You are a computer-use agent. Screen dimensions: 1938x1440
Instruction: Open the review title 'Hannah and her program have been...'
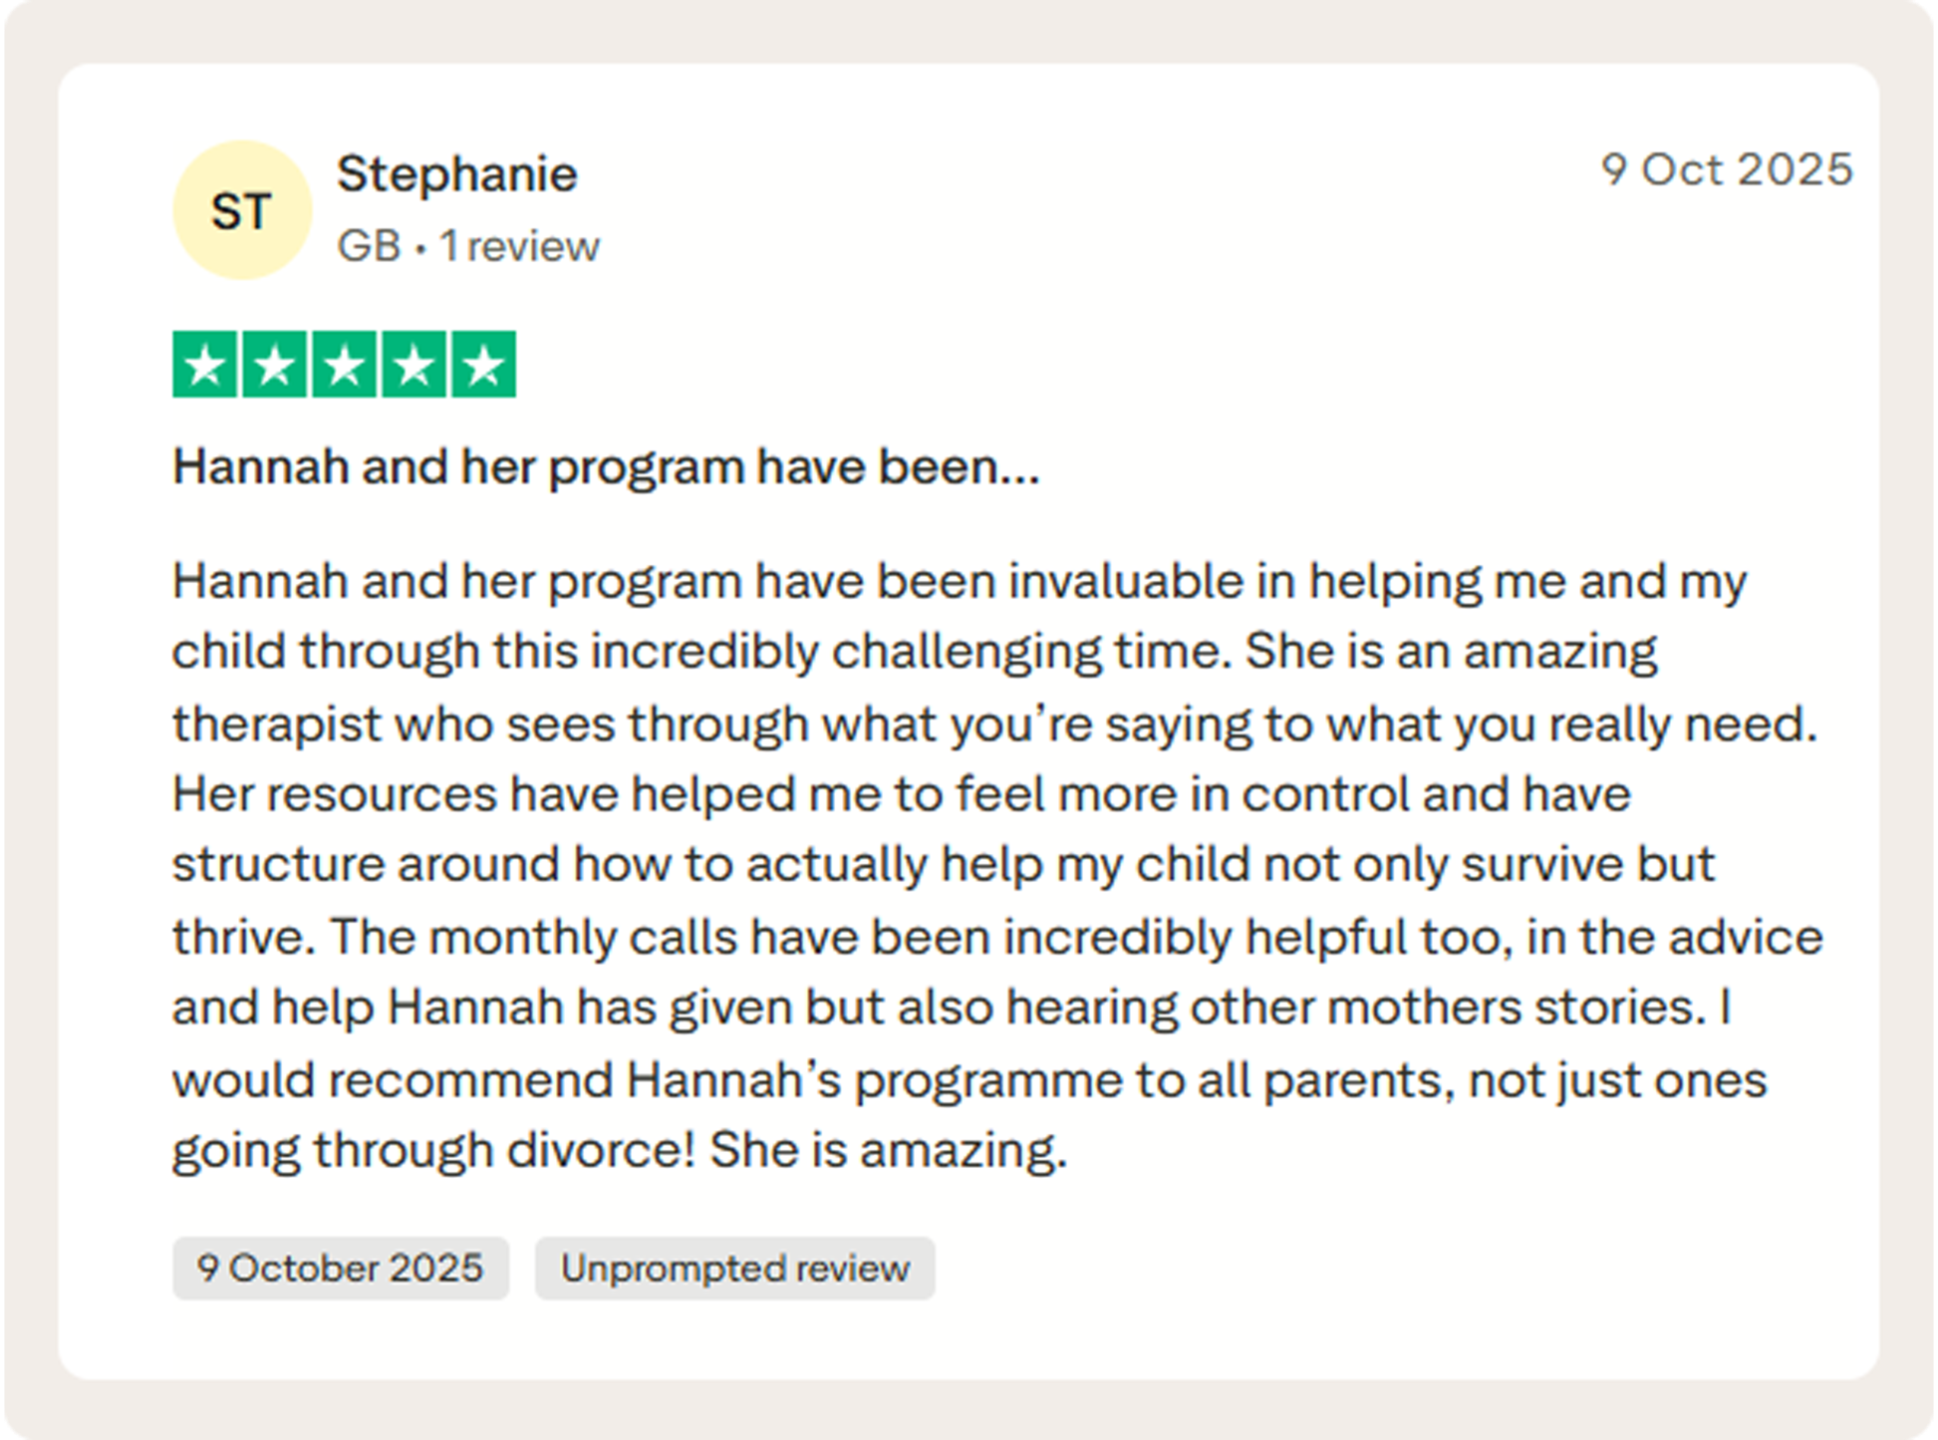606,467
